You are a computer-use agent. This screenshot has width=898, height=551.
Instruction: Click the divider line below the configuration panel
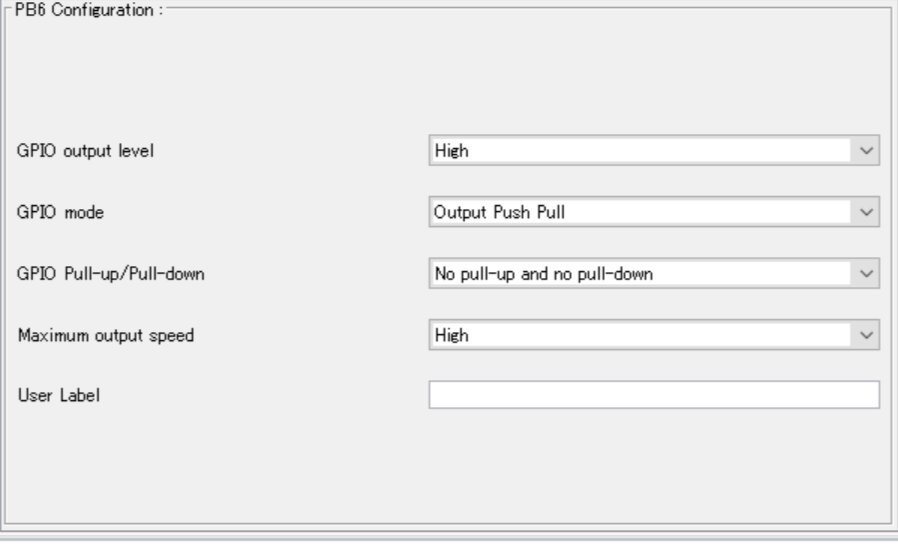(449, 540)
